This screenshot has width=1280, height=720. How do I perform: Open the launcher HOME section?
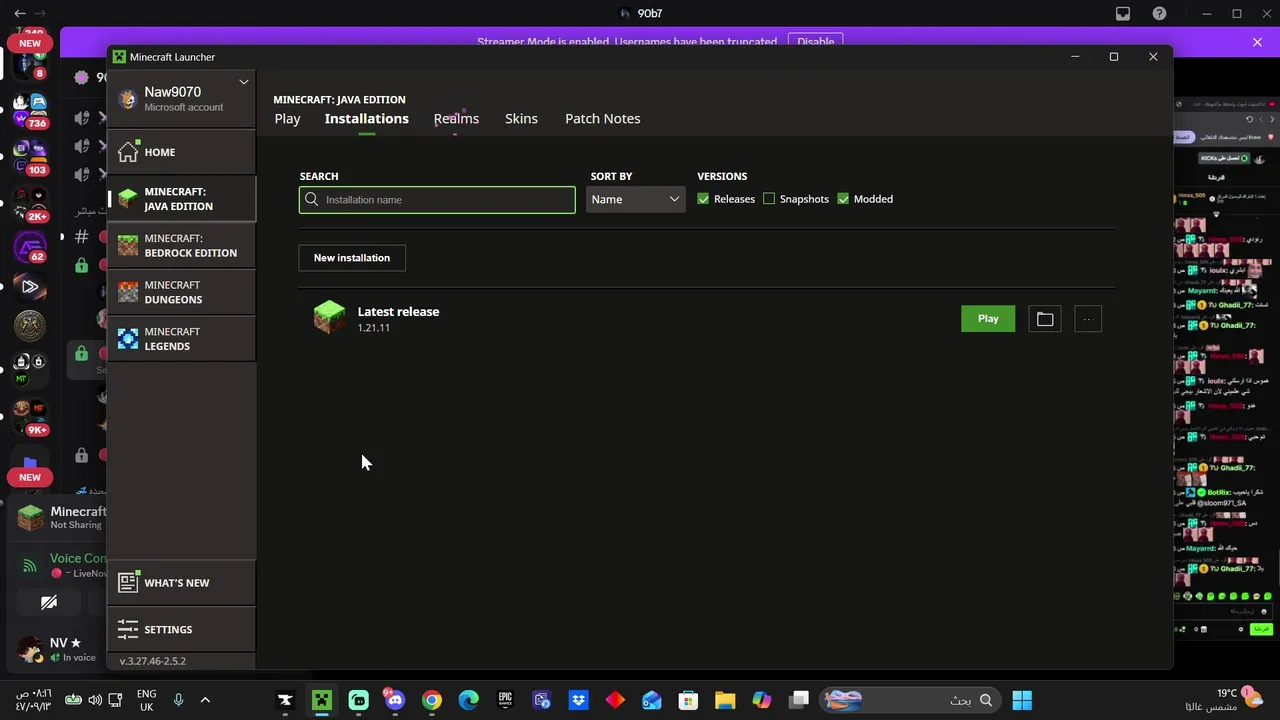tap(181, 152)
